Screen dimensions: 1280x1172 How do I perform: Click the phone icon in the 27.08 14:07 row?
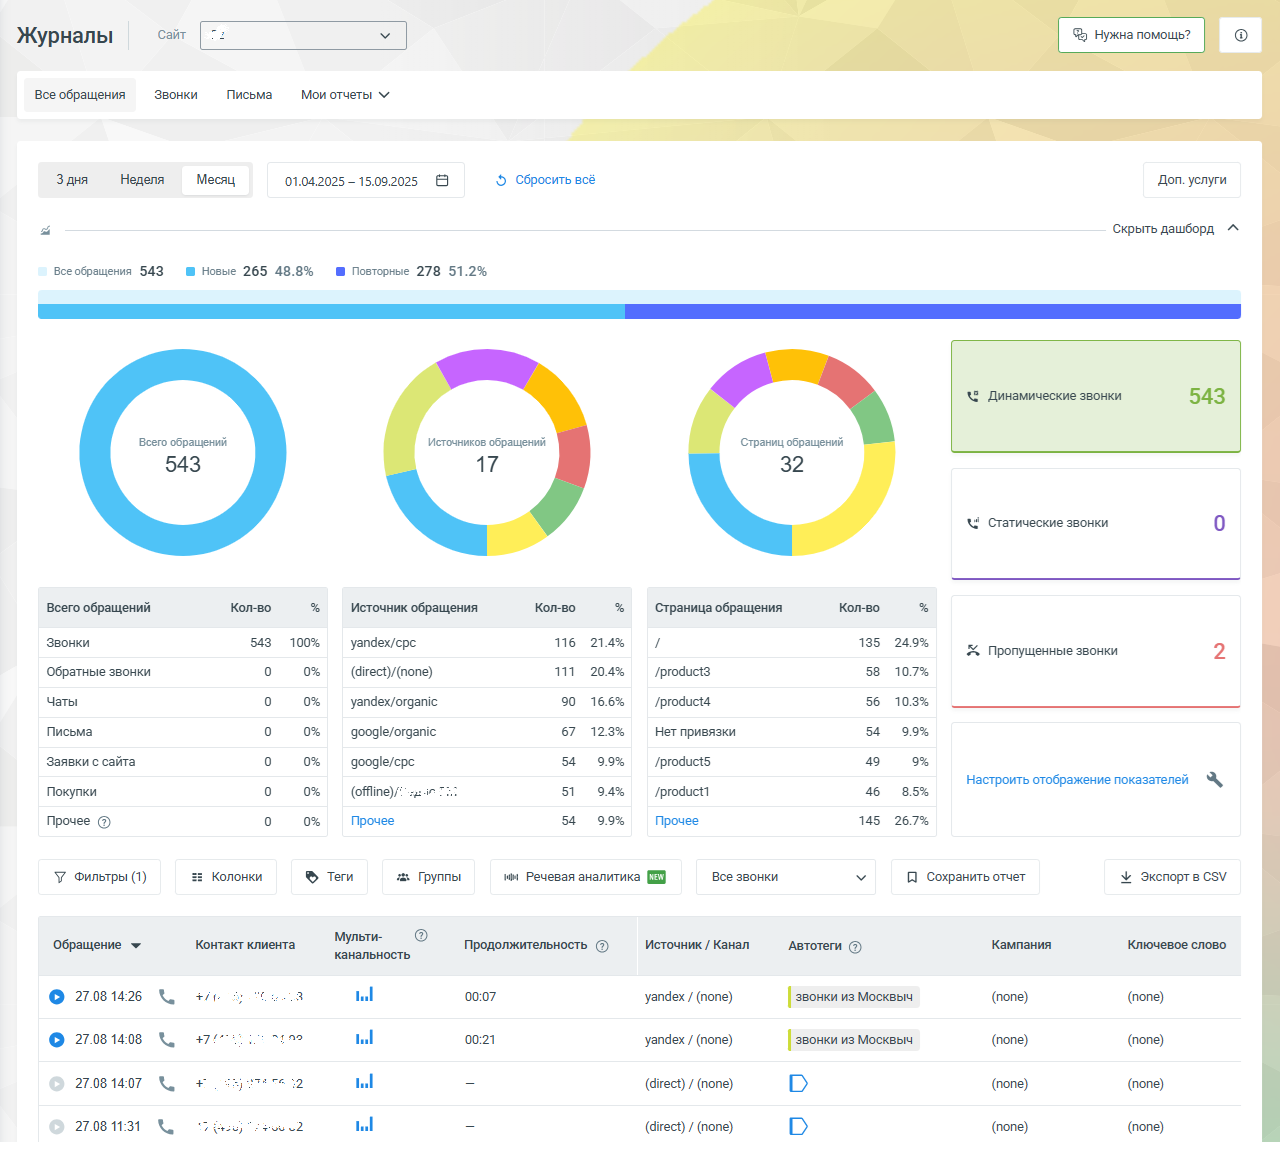tap(167, 1084)
